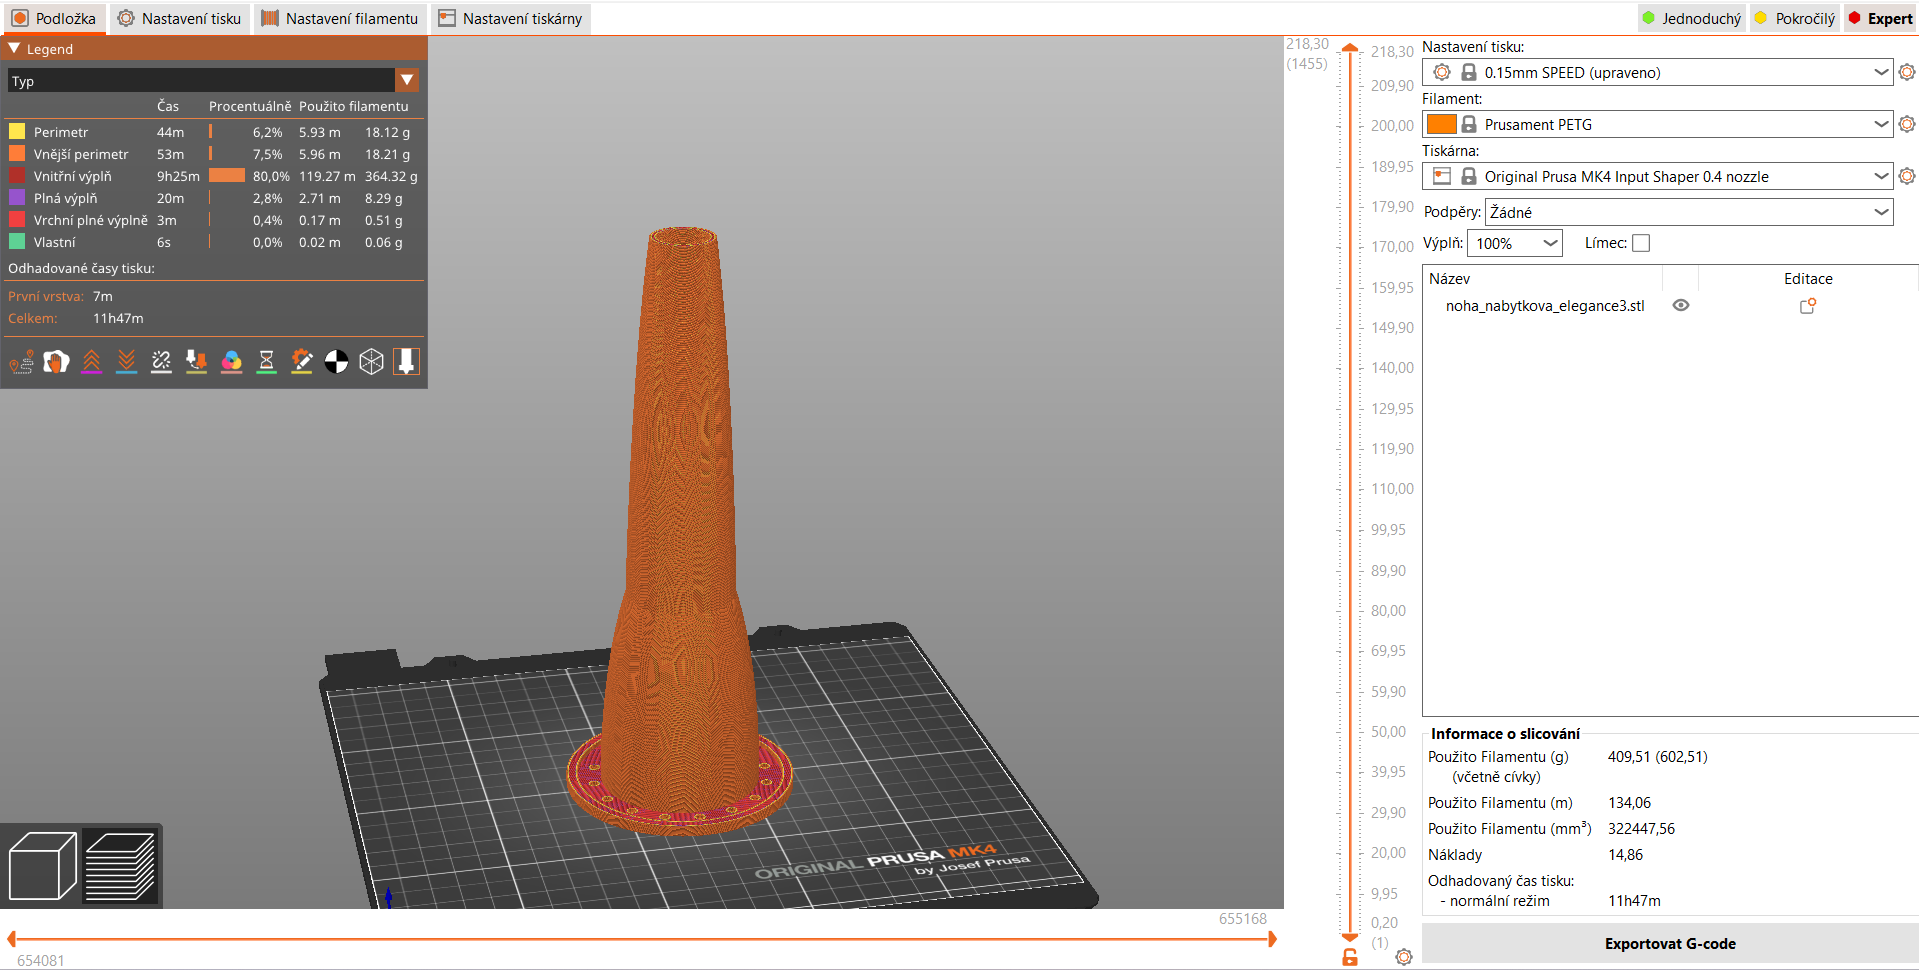Click right thumb of horizontal moves slider
The image size is (1919, 970).
coord(1272,939)
